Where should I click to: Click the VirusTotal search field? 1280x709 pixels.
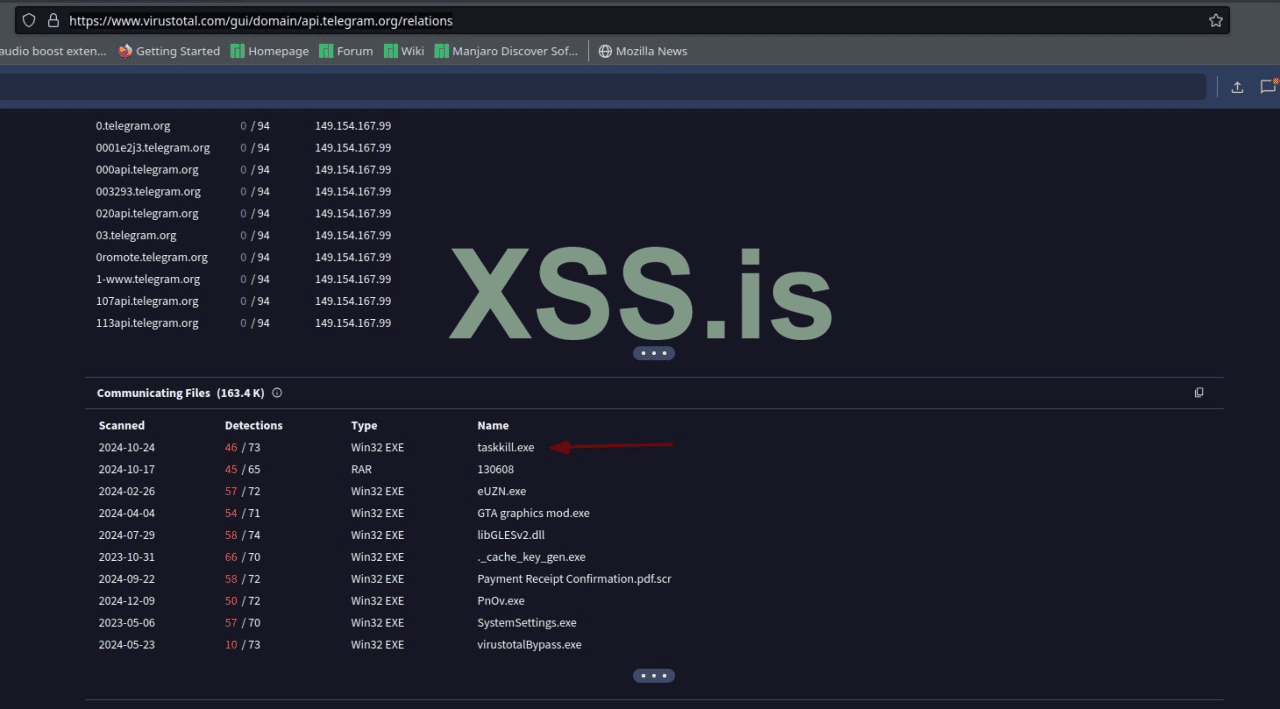coord(603,87)
